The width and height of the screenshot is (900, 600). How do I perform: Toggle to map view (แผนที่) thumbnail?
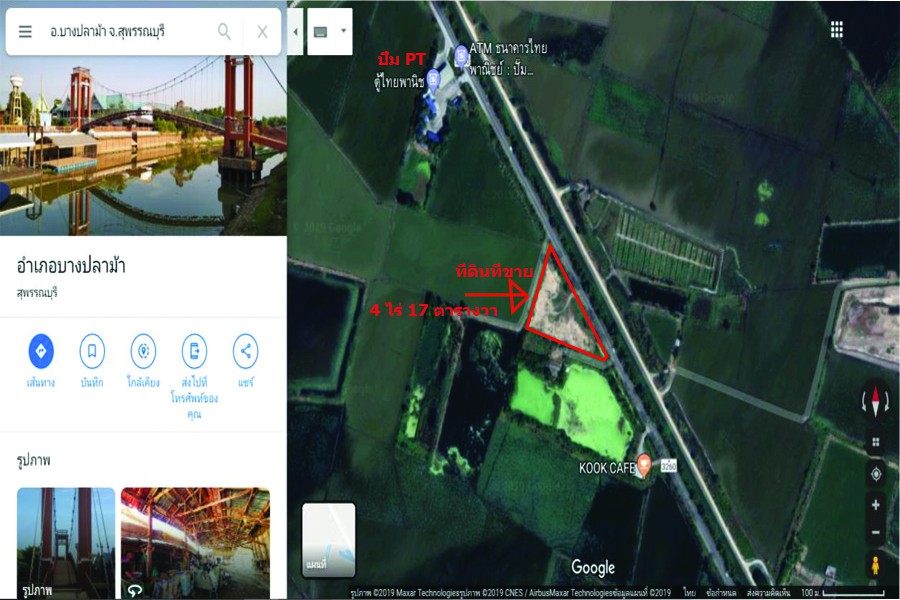[329, 540]
